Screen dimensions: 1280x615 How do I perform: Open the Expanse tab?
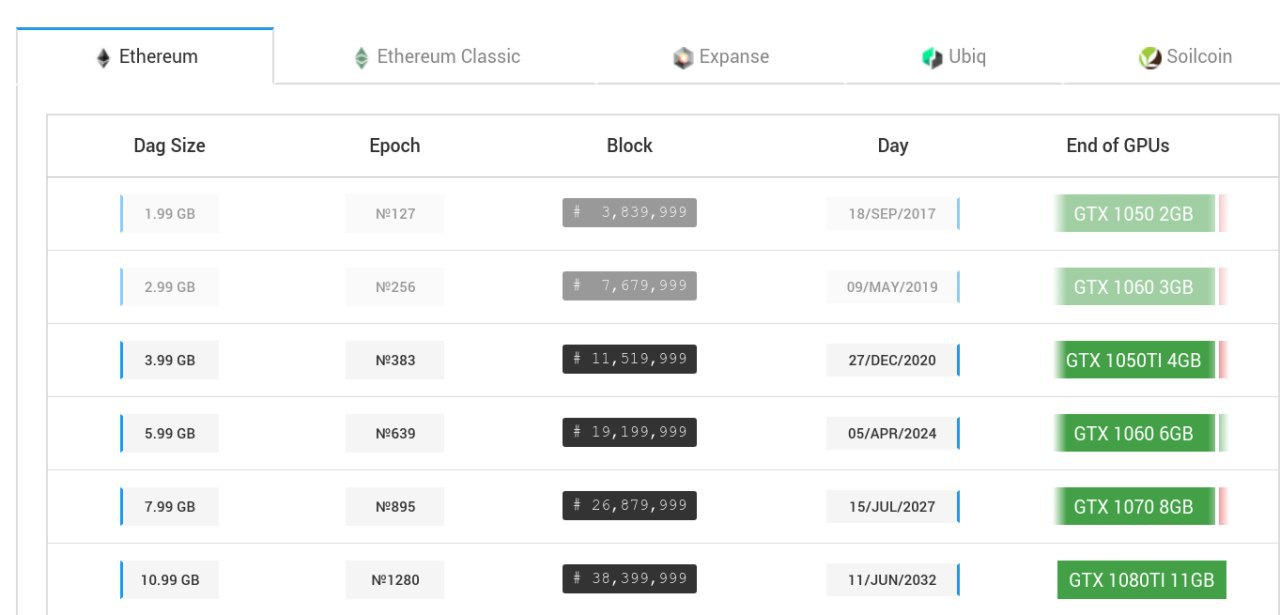click(721, 57)
